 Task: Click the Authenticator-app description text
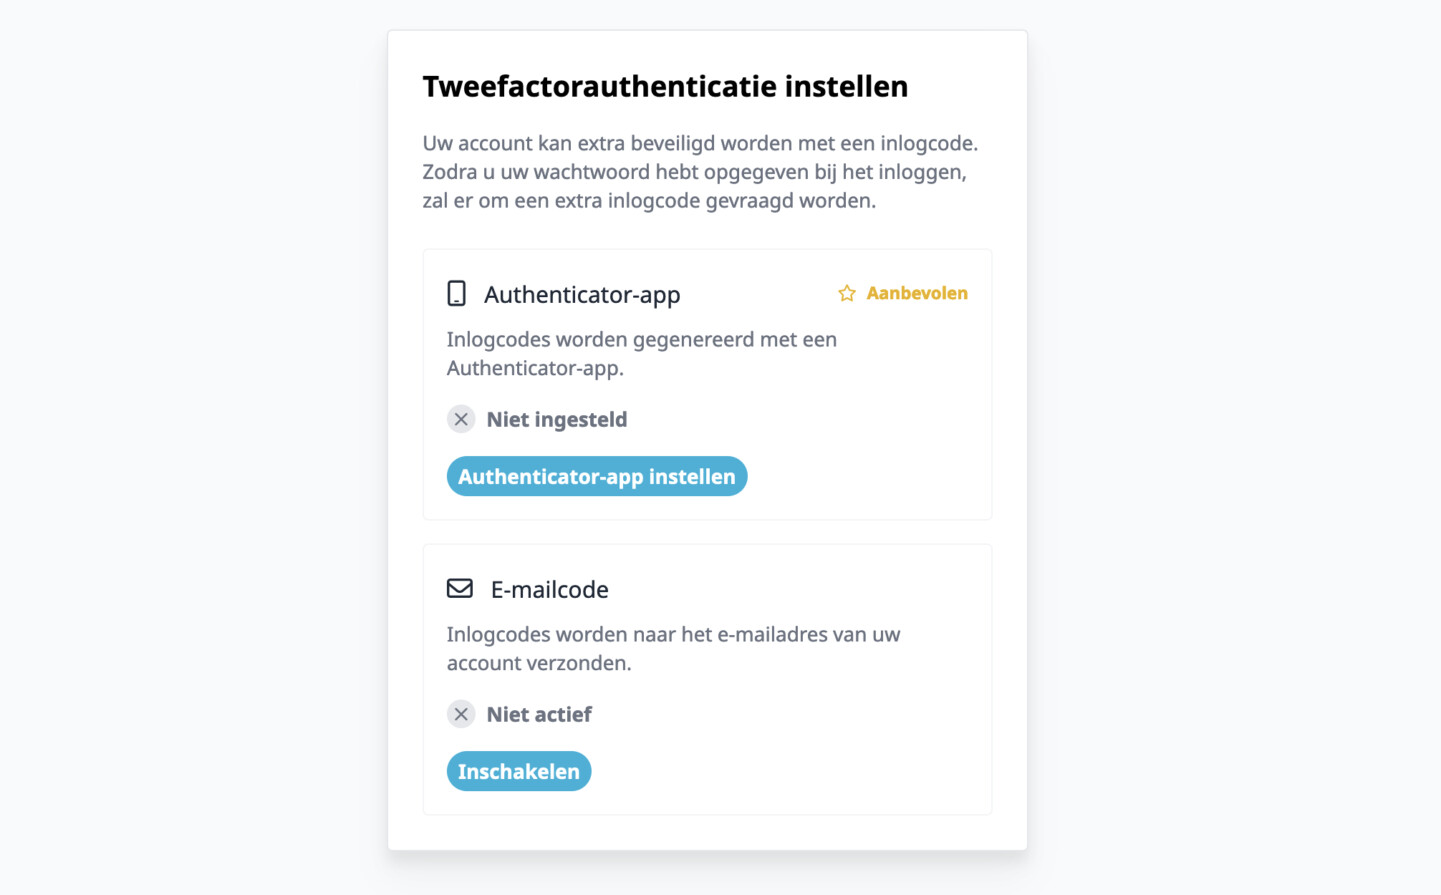641,354
